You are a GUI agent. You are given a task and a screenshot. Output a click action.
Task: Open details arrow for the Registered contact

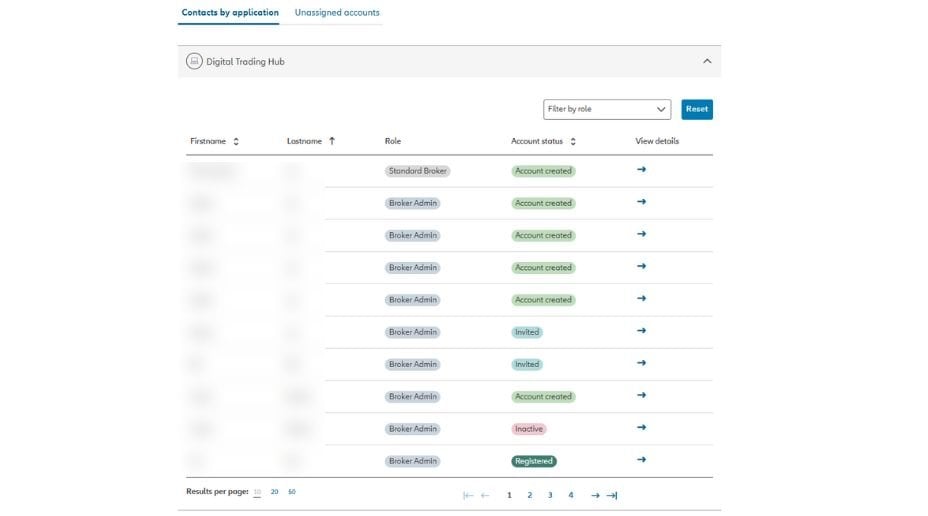click(x=641, y=459)
